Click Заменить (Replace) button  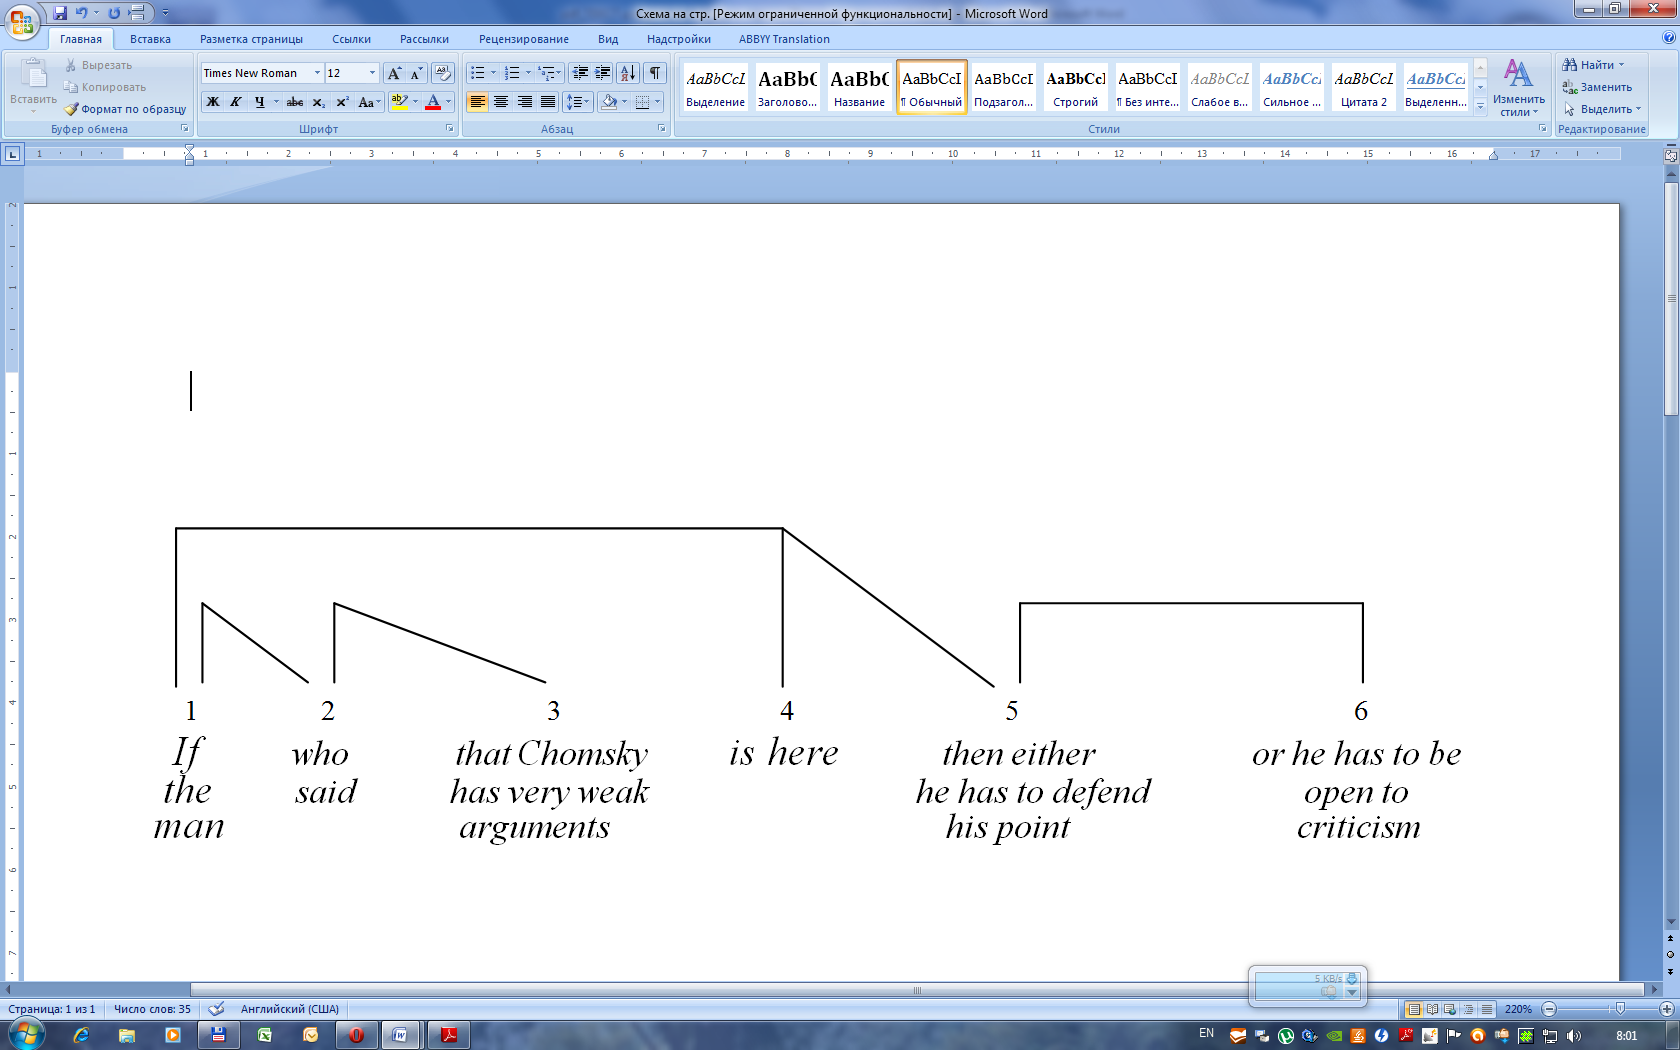1597,87
